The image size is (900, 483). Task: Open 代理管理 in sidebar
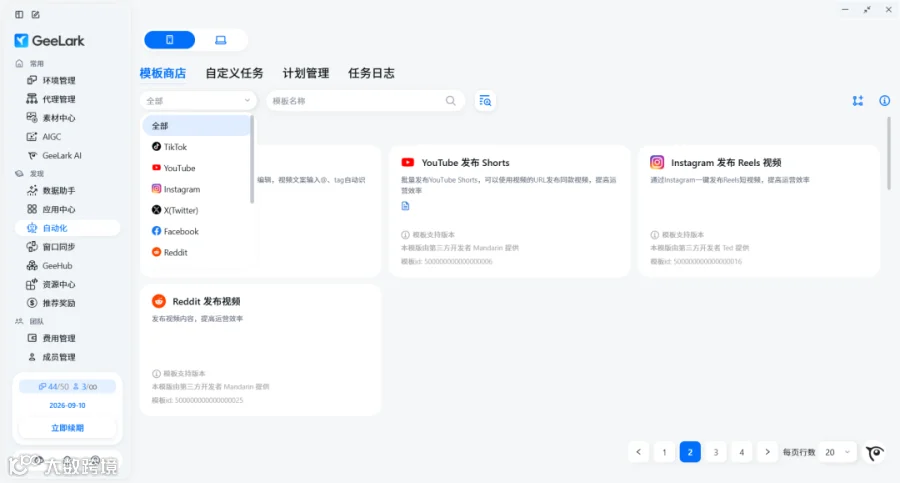[x=59, y=99]
